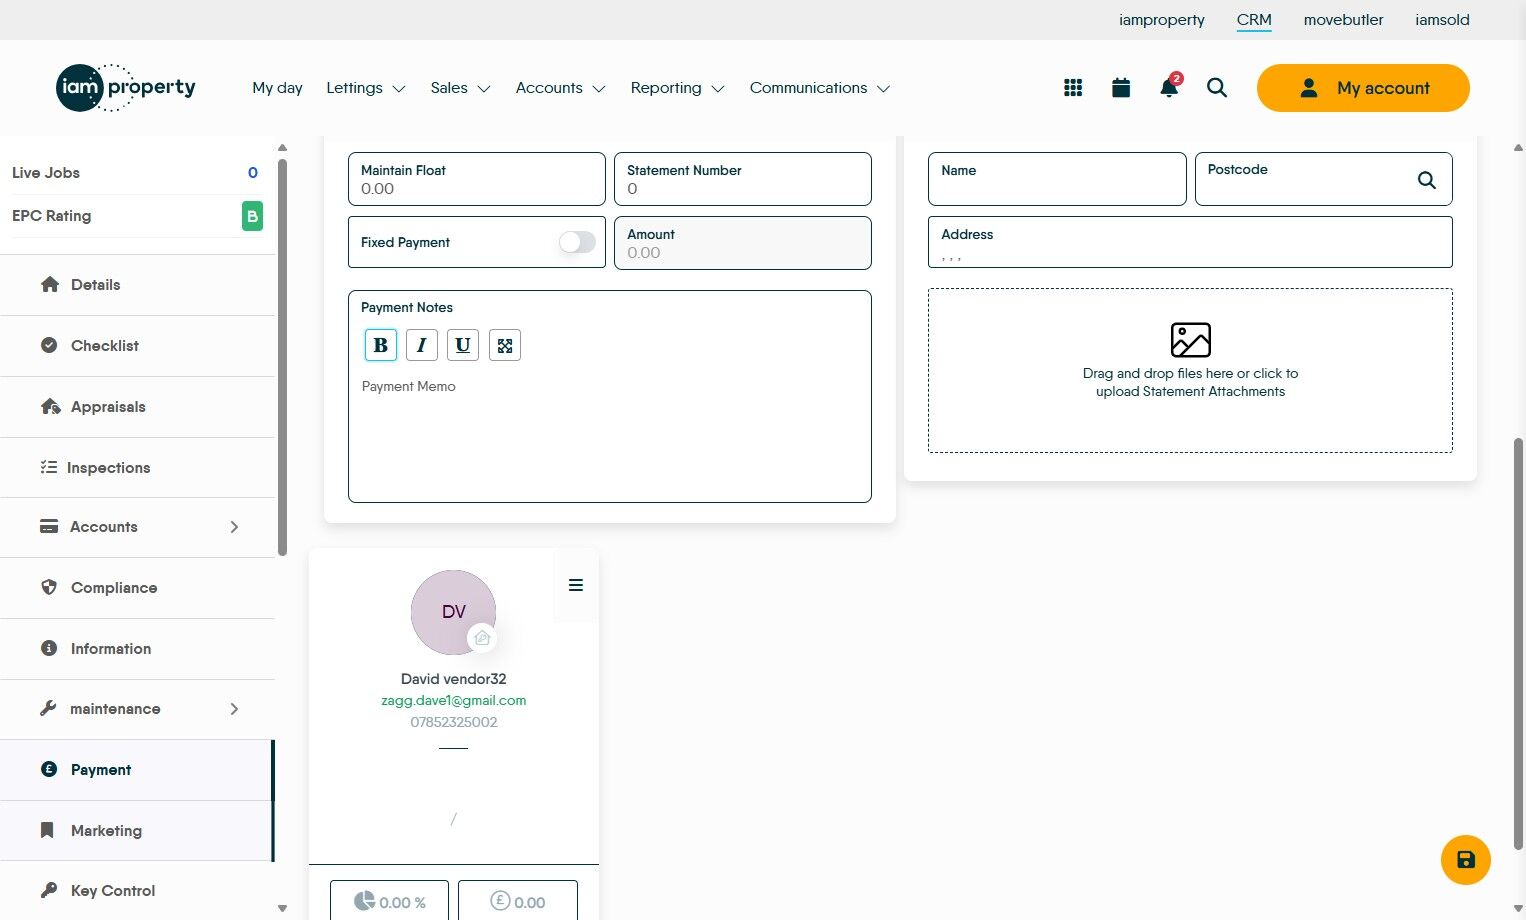This screenshot has height=920, width=1526.
Task: Open the Key Control sidebar item
Action: (x=138, y=891)
